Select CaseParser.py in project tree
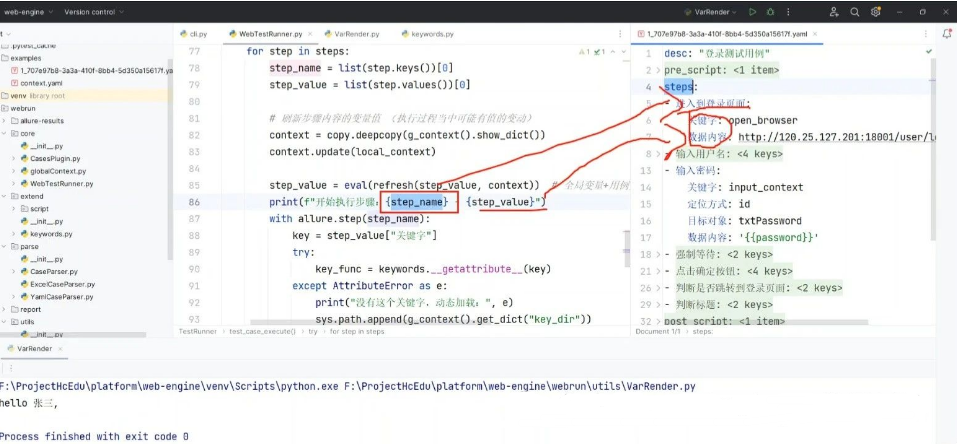The height and width of the screenshot is (444, 957). 54,272
